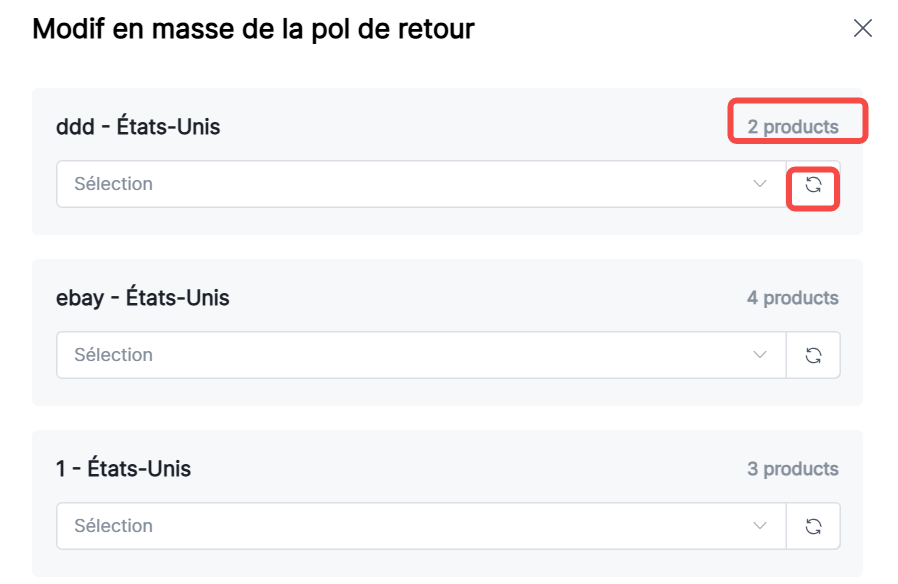The width and height of the screenshot is (898, 584).
Task: Refresh return policies for ddd - États-Unis
Action: [813, 184]
